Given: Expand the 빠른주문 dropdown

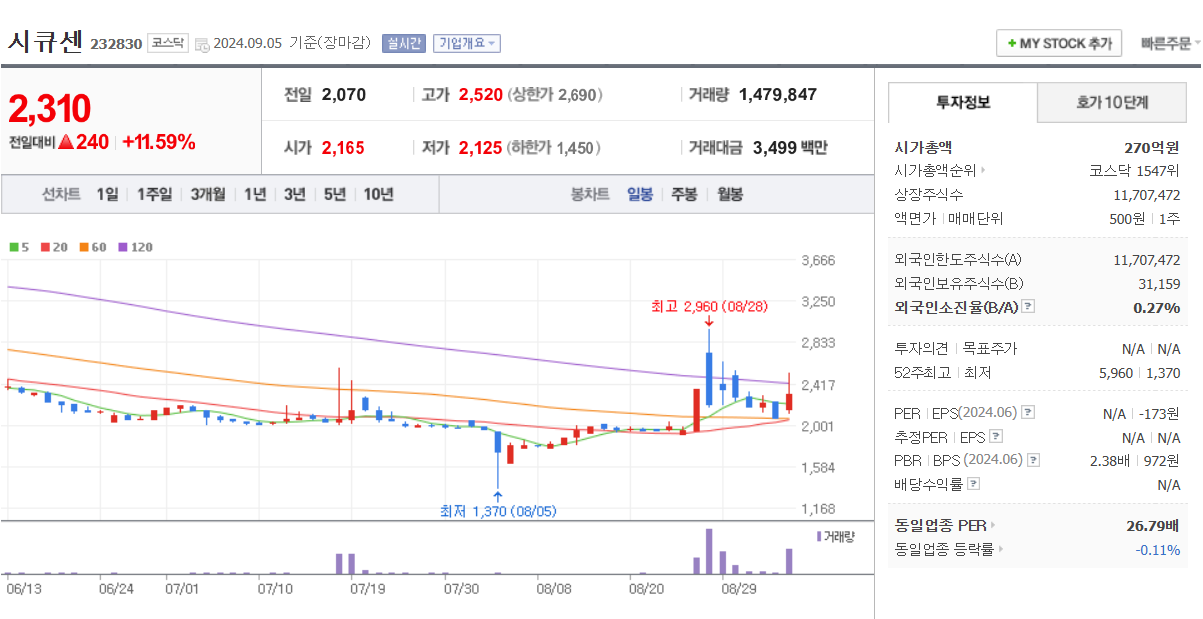Looking at the screenshot, I should (x=1171, y=44).
